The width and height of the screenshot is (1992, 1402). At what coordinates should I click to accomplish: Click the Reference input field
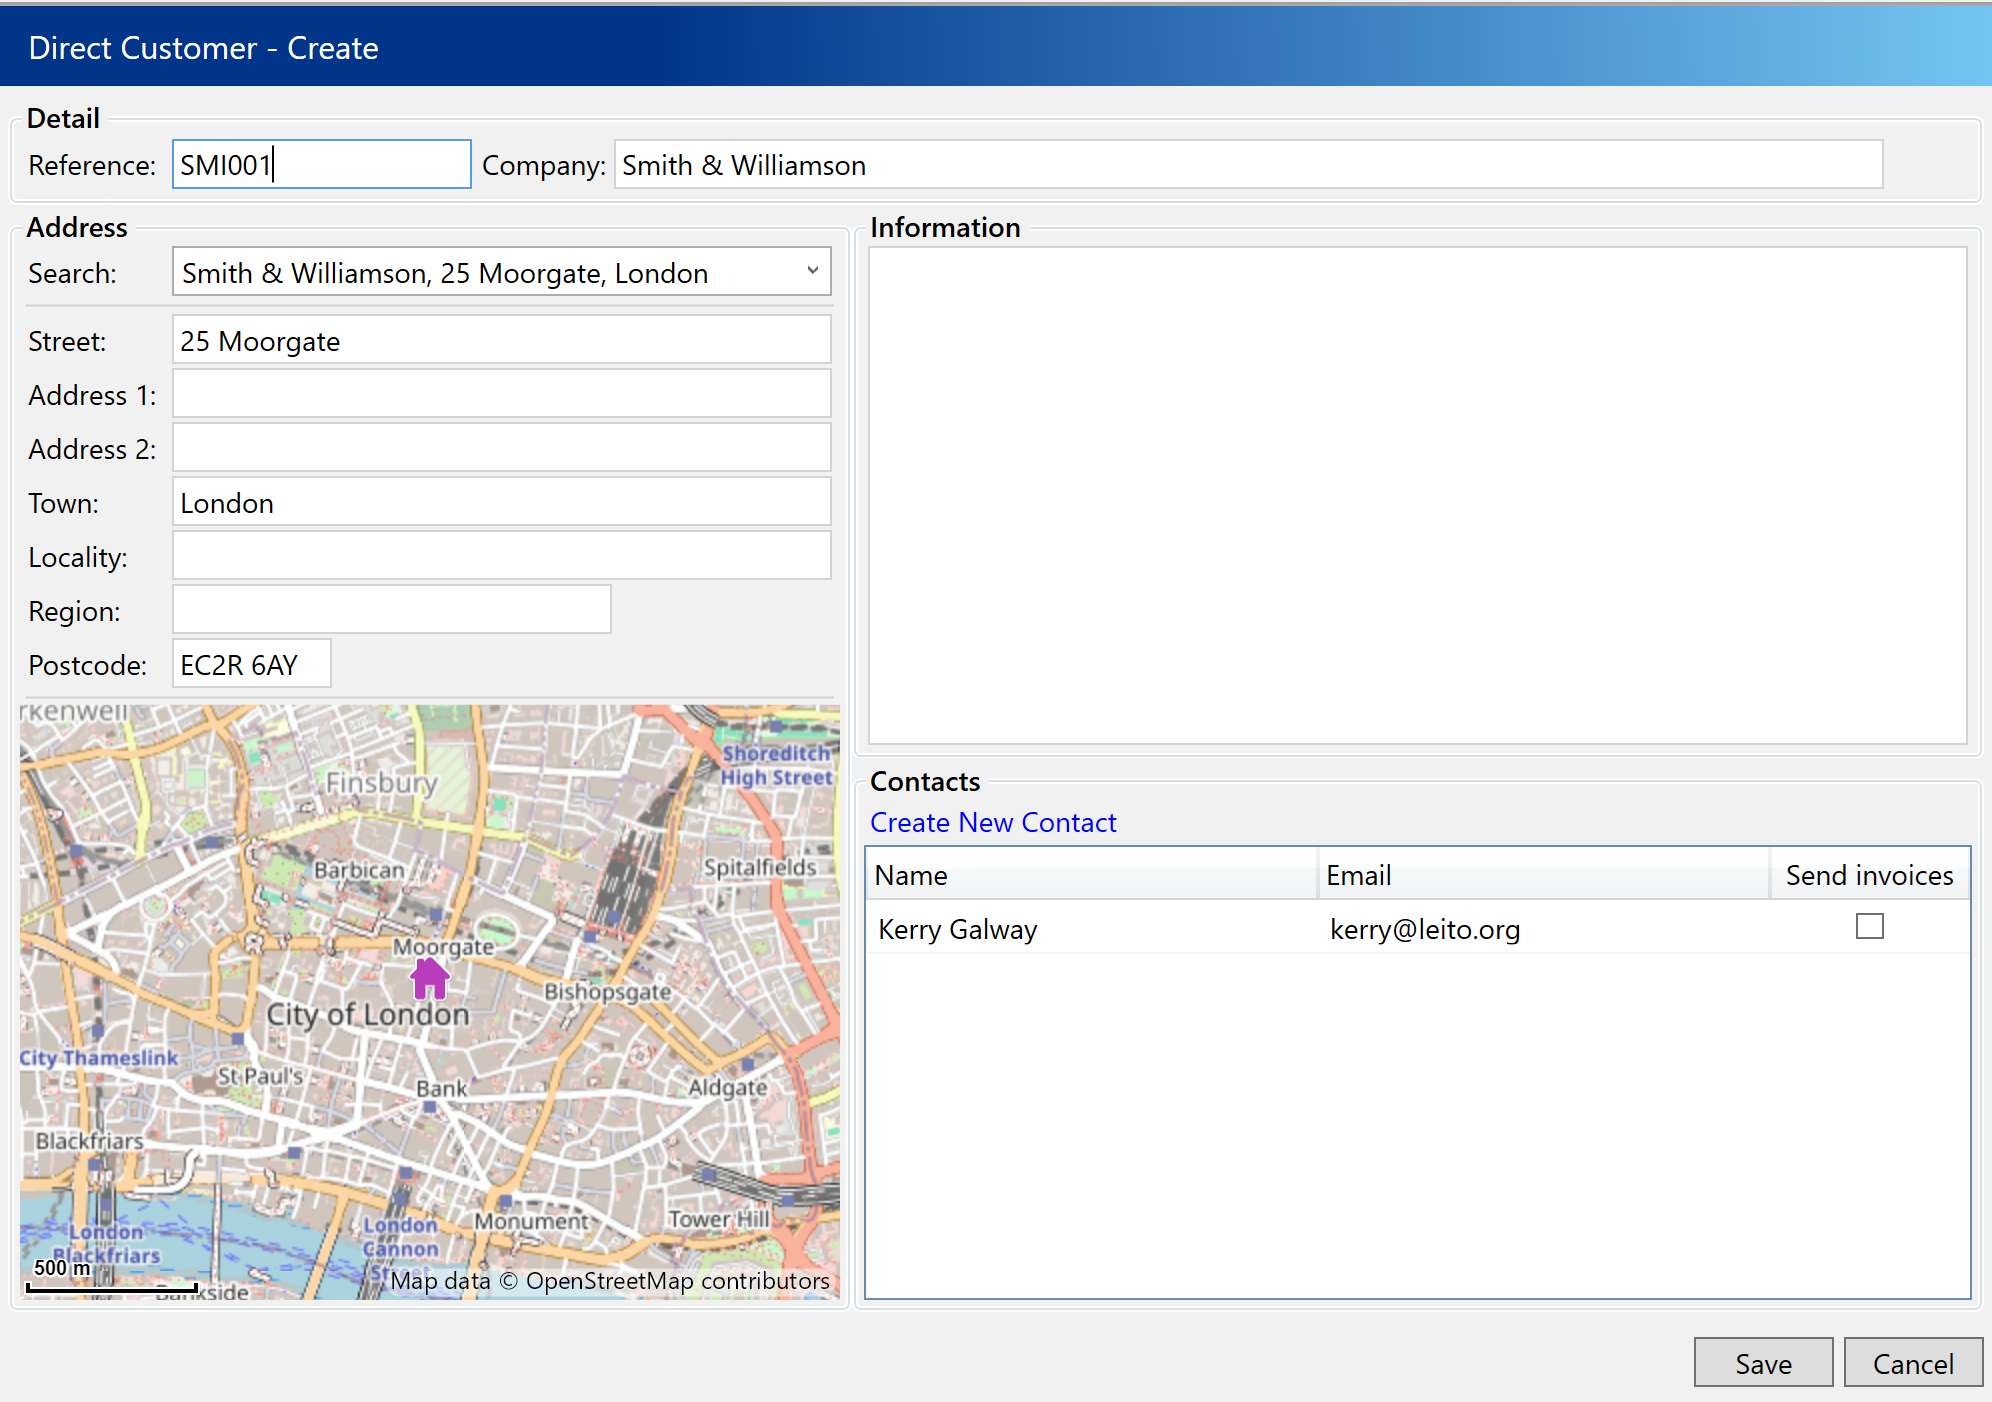[320, 165]
